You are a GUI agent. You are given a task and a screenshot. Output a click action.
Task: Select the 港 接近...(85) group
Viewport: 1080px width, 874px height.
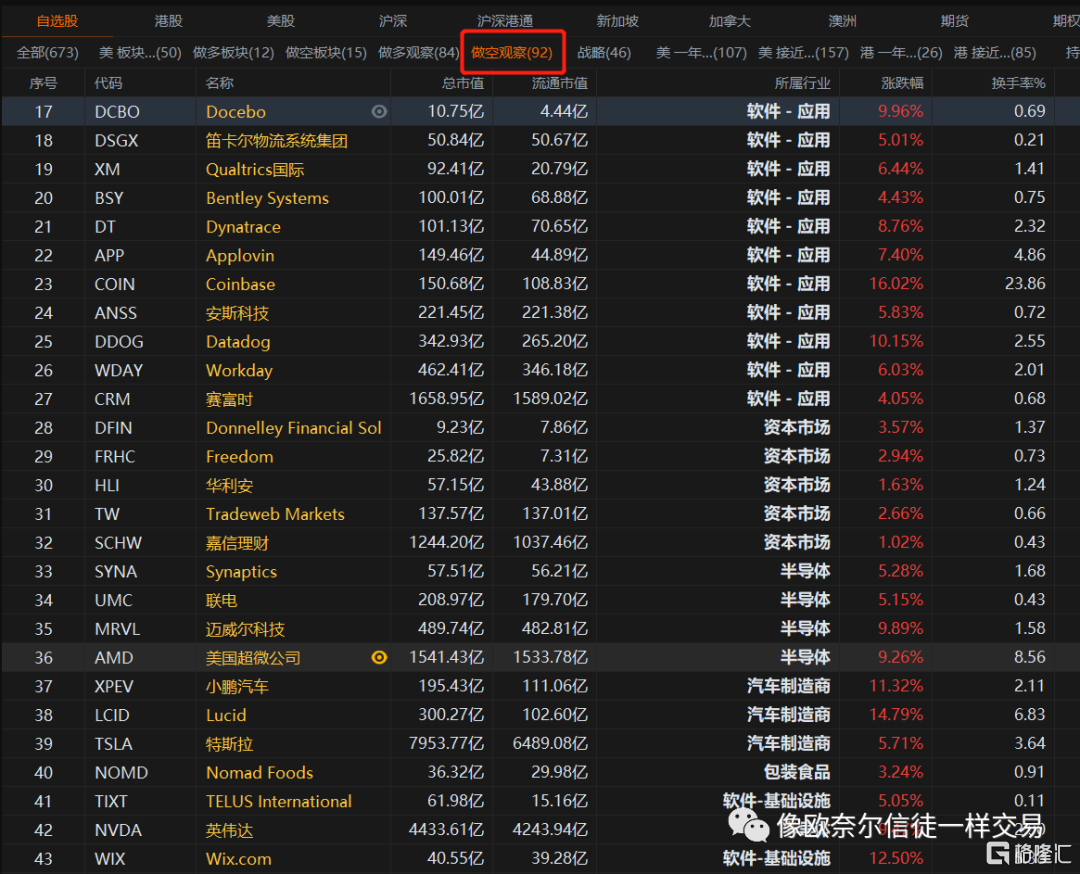[x=995, y=52]
